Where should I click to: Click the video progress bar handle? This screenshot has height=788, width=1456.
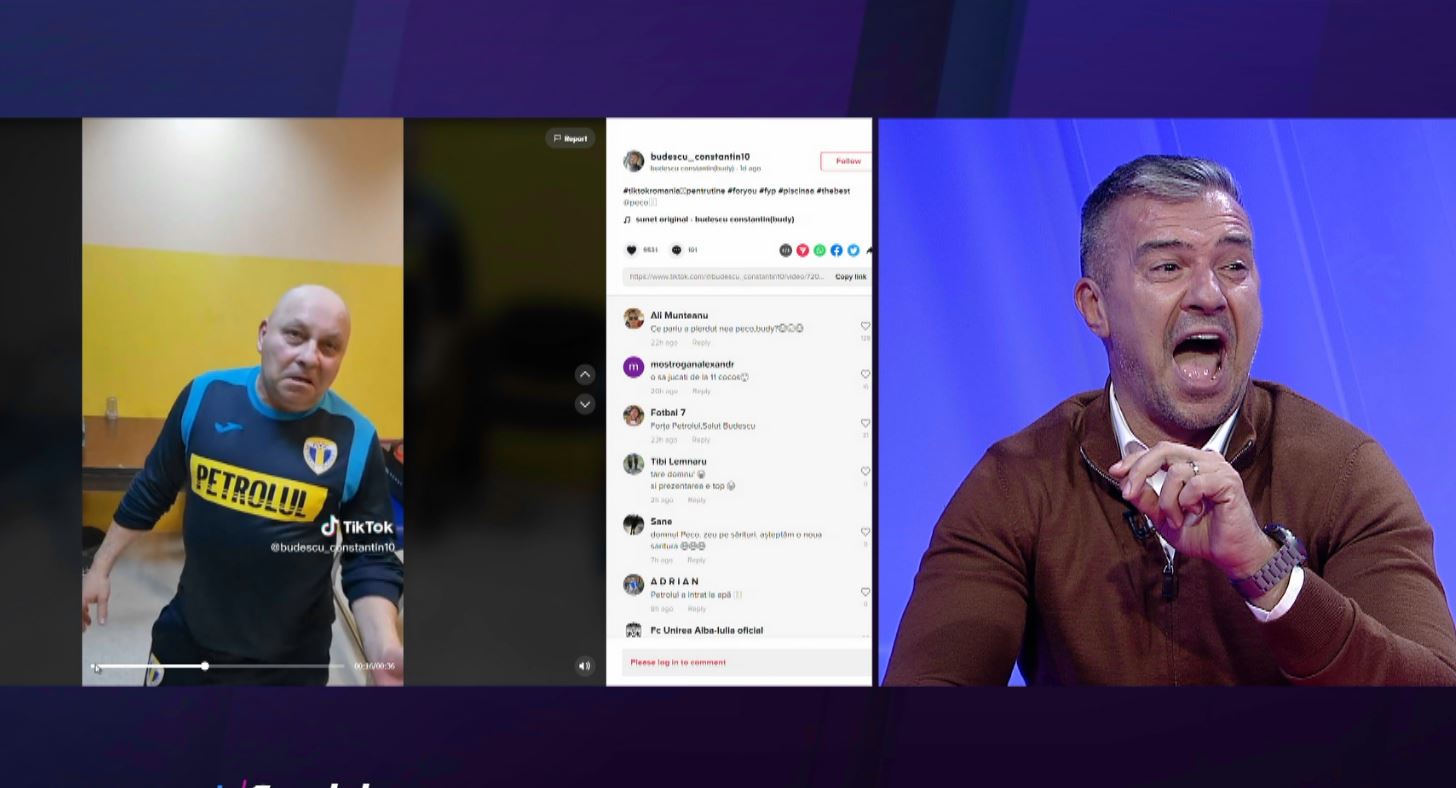(x=205, y=666)
